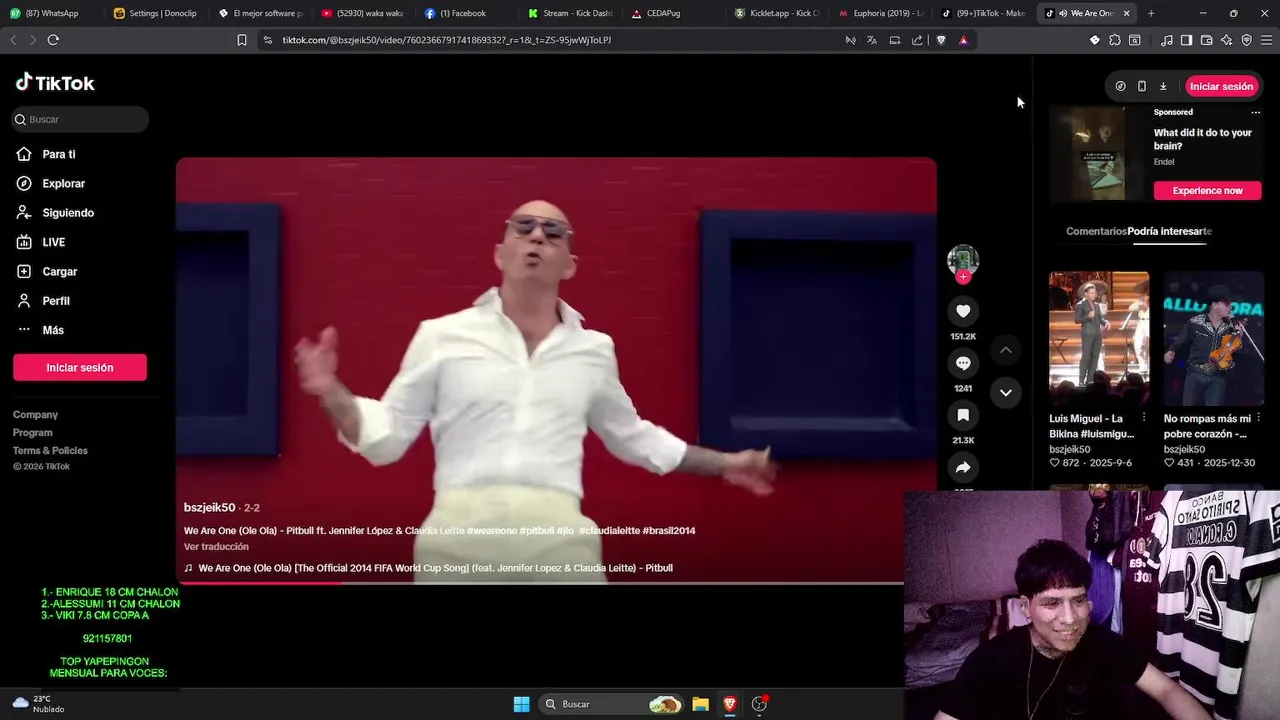Open Terms & Policies footer link

click(x=50, y=450)
